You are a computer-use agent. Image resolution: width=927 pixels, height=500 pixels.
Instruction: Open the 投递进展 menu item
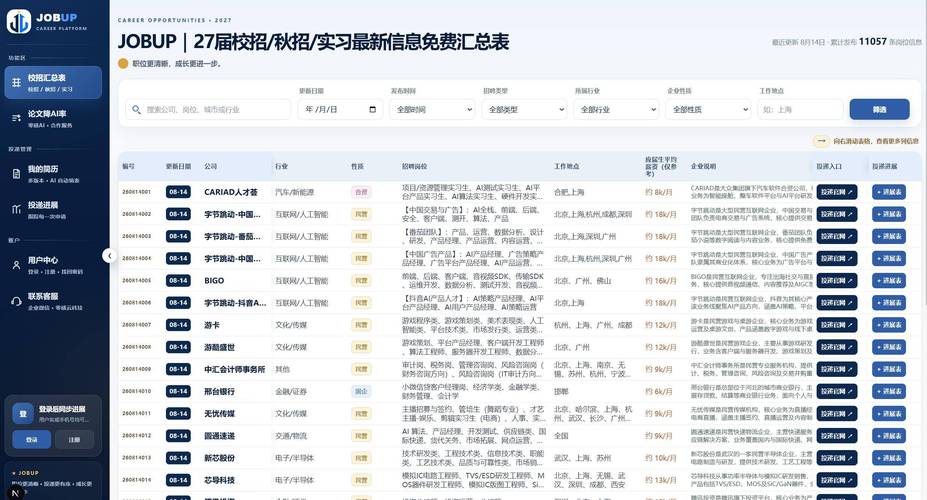[53, 210]
